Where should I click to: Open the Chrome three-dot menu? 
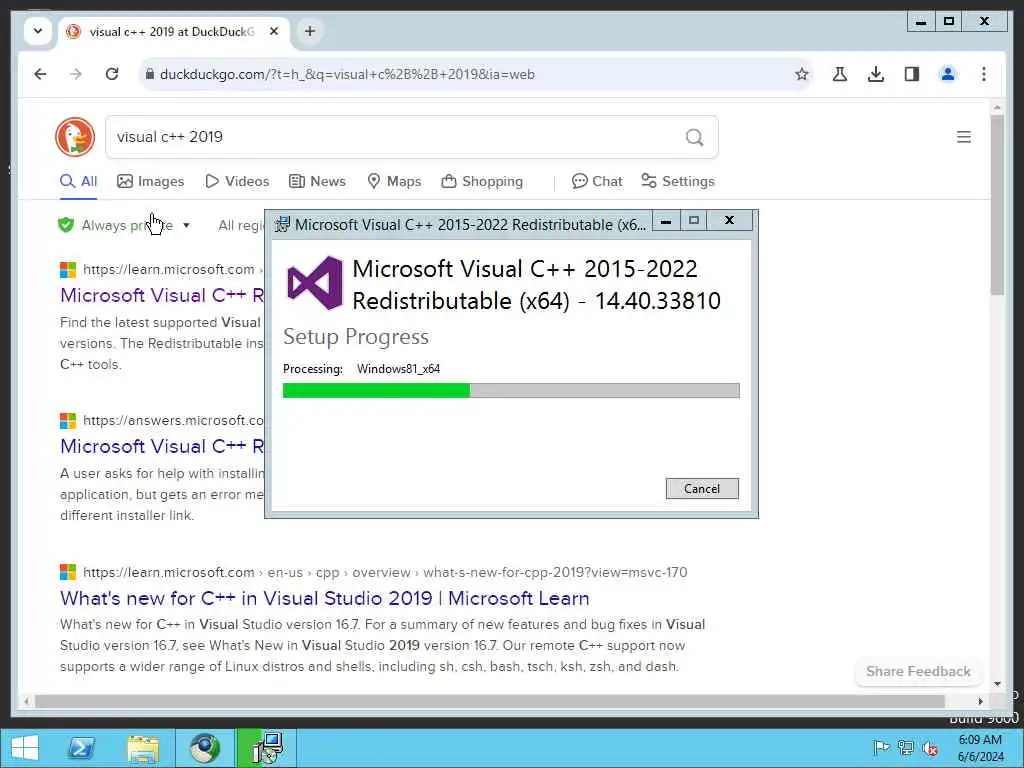pos(984,74)
